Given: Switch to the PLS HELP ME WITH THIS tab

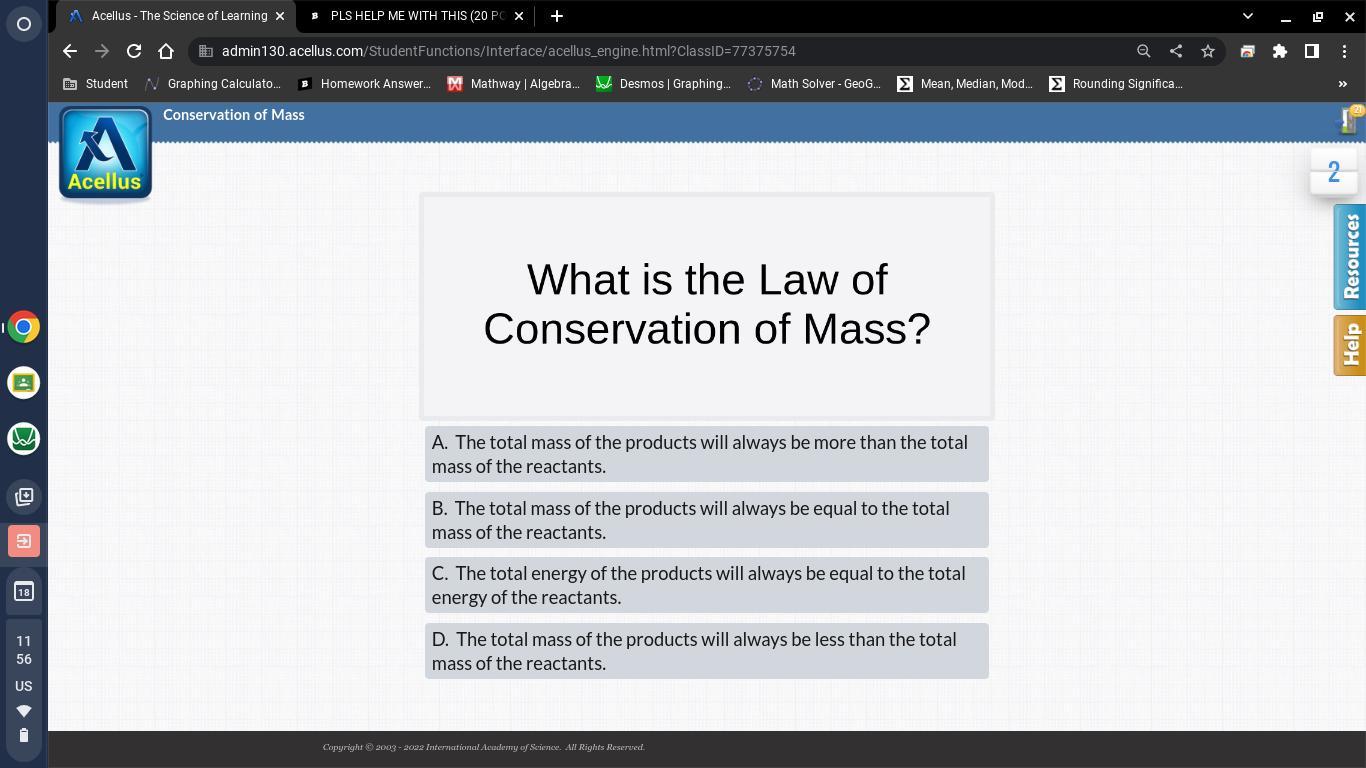Looking at the screenshot, I should [x=416, y=16].
